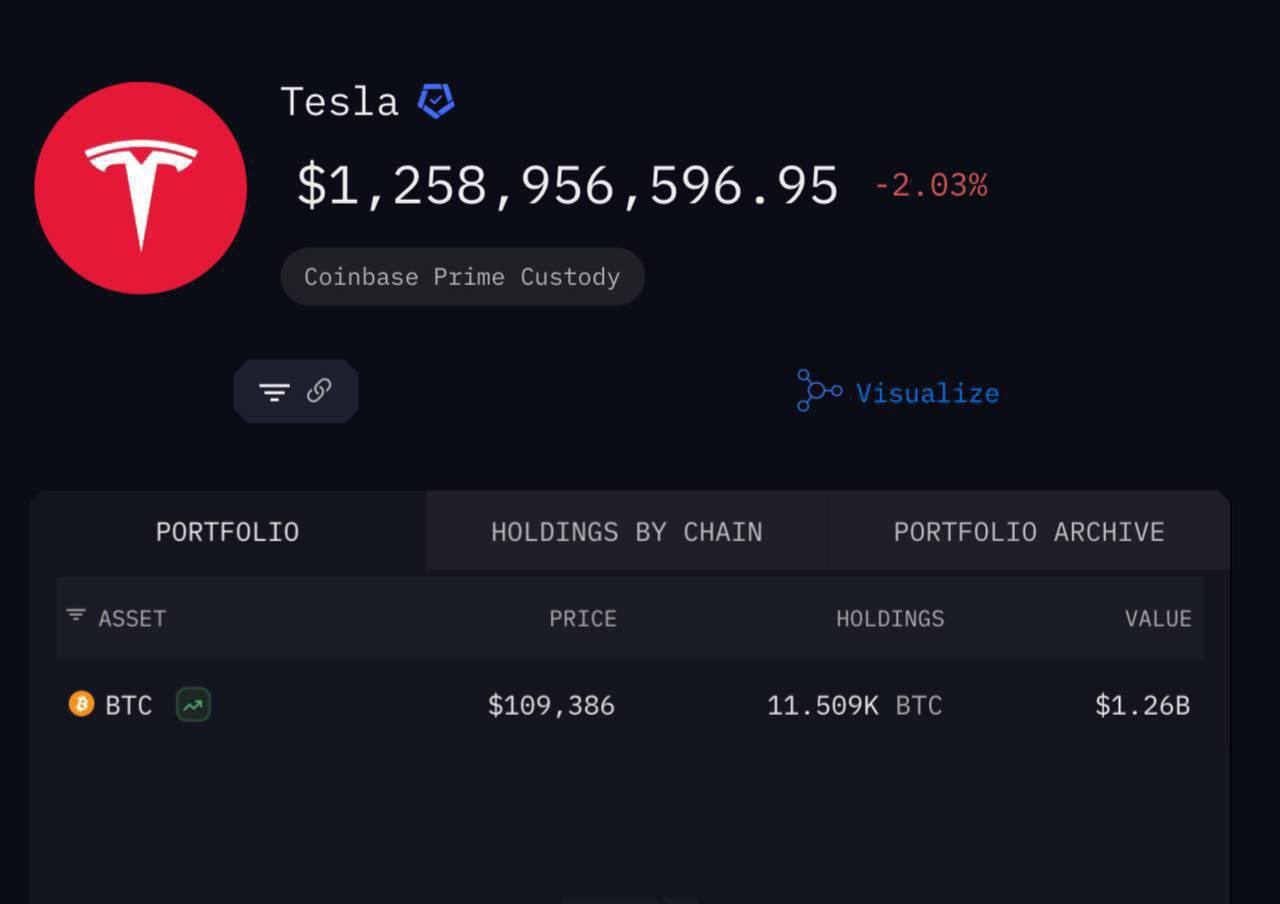Open the Portfolio Archive tab

click(x=1028, y=531)
